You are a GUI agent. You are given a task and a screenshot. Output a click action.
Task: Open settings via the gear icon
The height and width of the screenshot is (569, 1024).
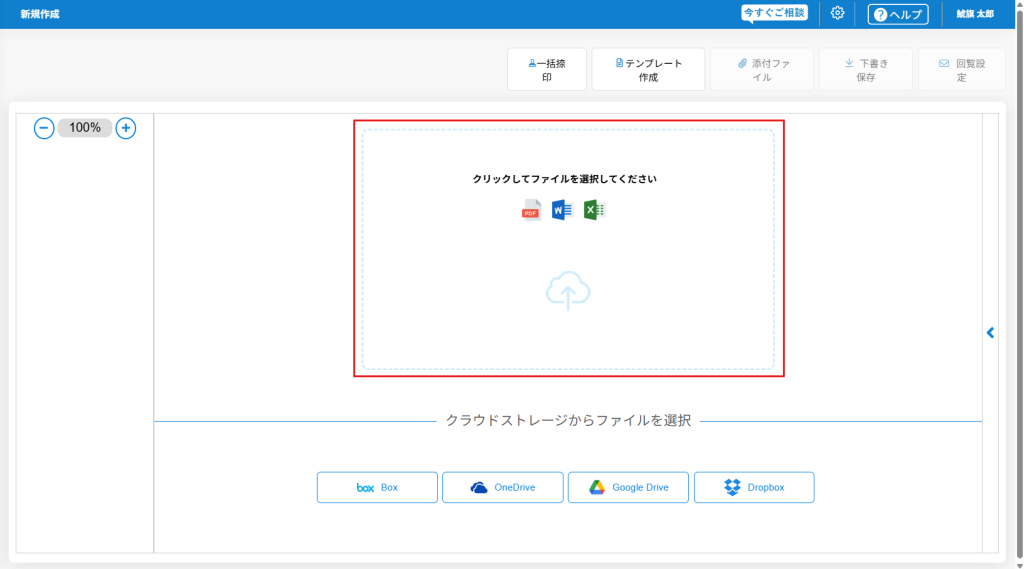point(838,13)
